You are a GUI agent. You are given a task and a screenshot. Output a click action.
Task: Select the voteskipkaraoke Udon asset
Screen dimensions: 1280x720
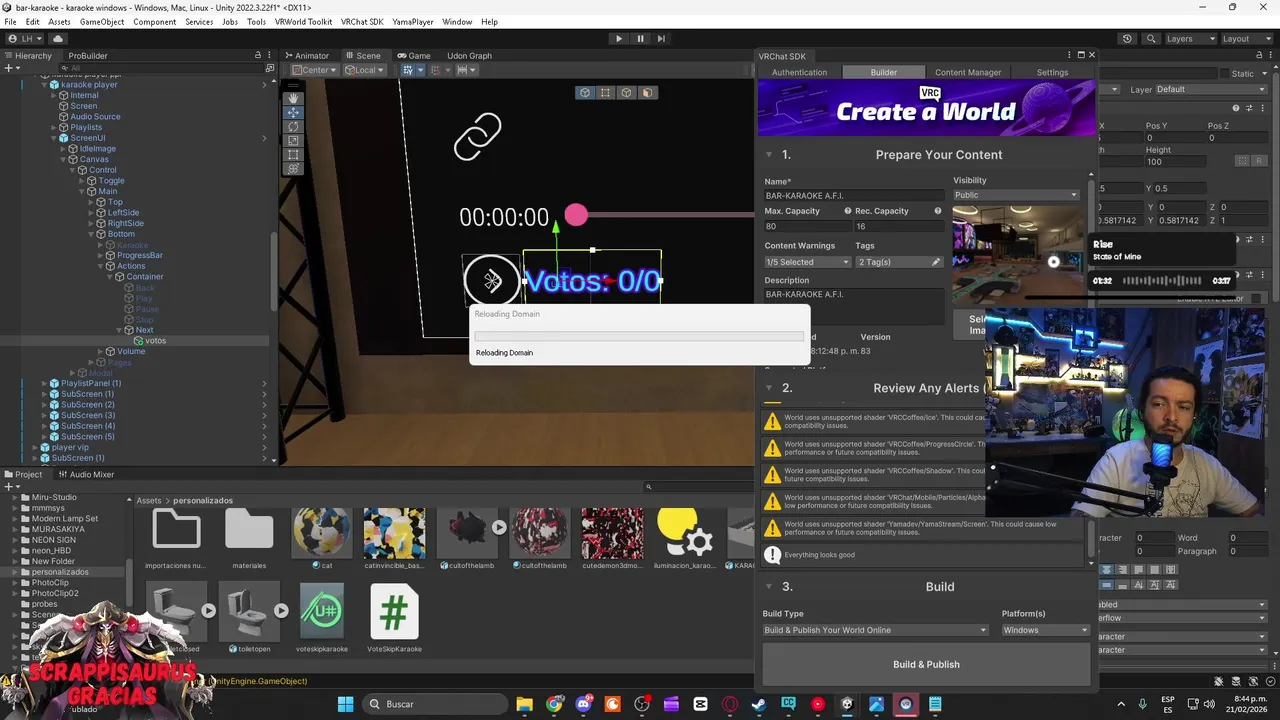[x=322, y=617]
